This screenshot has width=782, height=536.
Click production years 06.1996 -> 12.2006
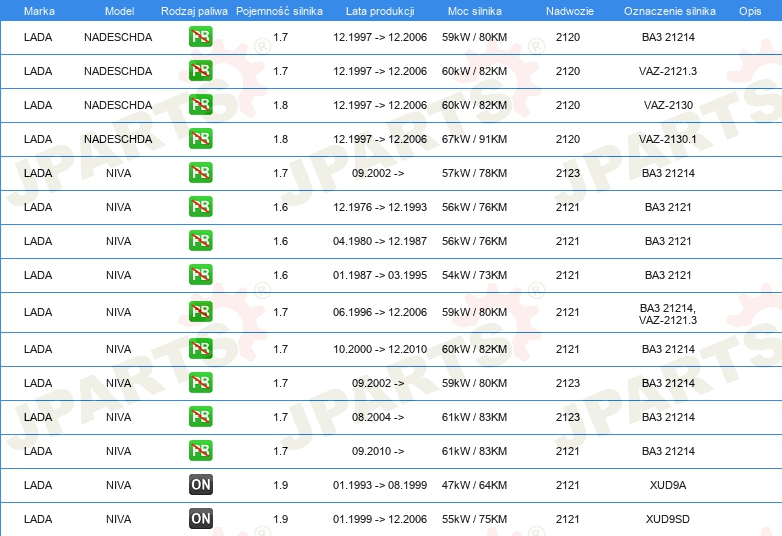380,312
